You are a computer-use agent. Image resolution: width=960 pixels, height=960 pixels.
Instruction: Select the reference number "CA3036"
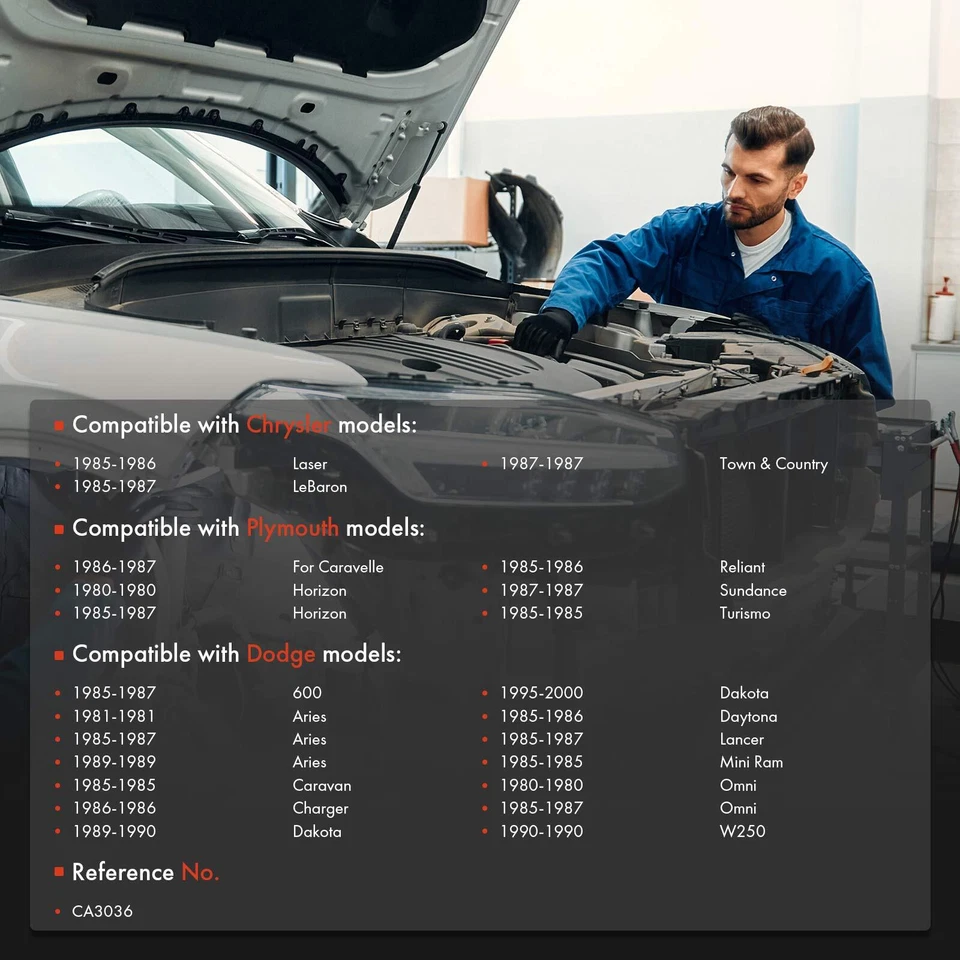(x=102, y=911)
